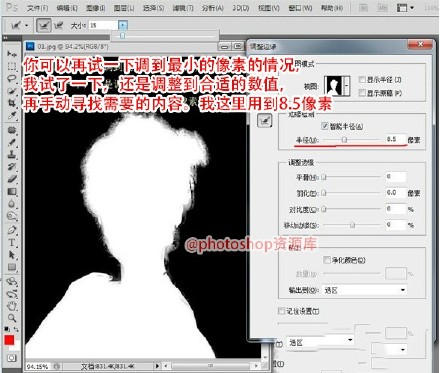
Task: Click the 移动边缘 shift edge slider
Action: [351, 225]
